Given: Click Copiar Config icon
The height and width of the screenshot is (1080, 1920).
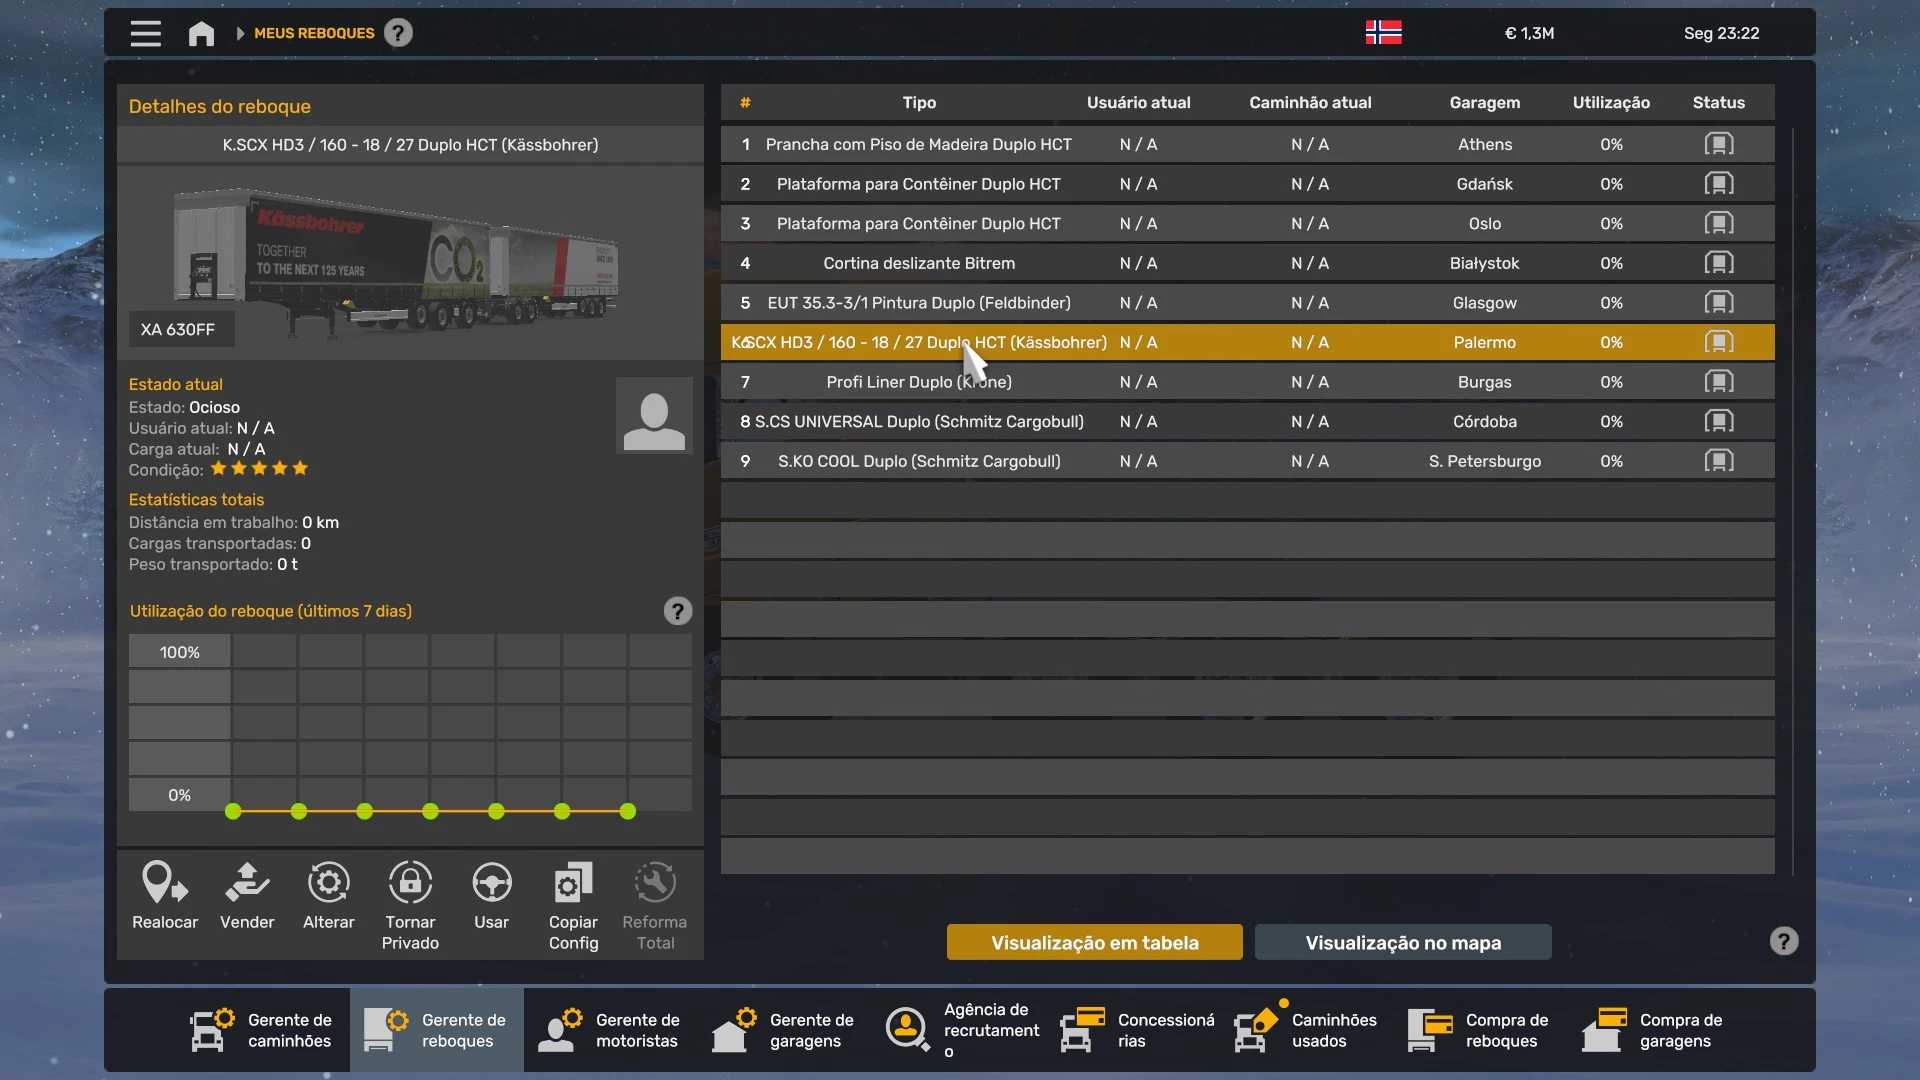Looking at the screenshot, I should (x=573, y=884).
